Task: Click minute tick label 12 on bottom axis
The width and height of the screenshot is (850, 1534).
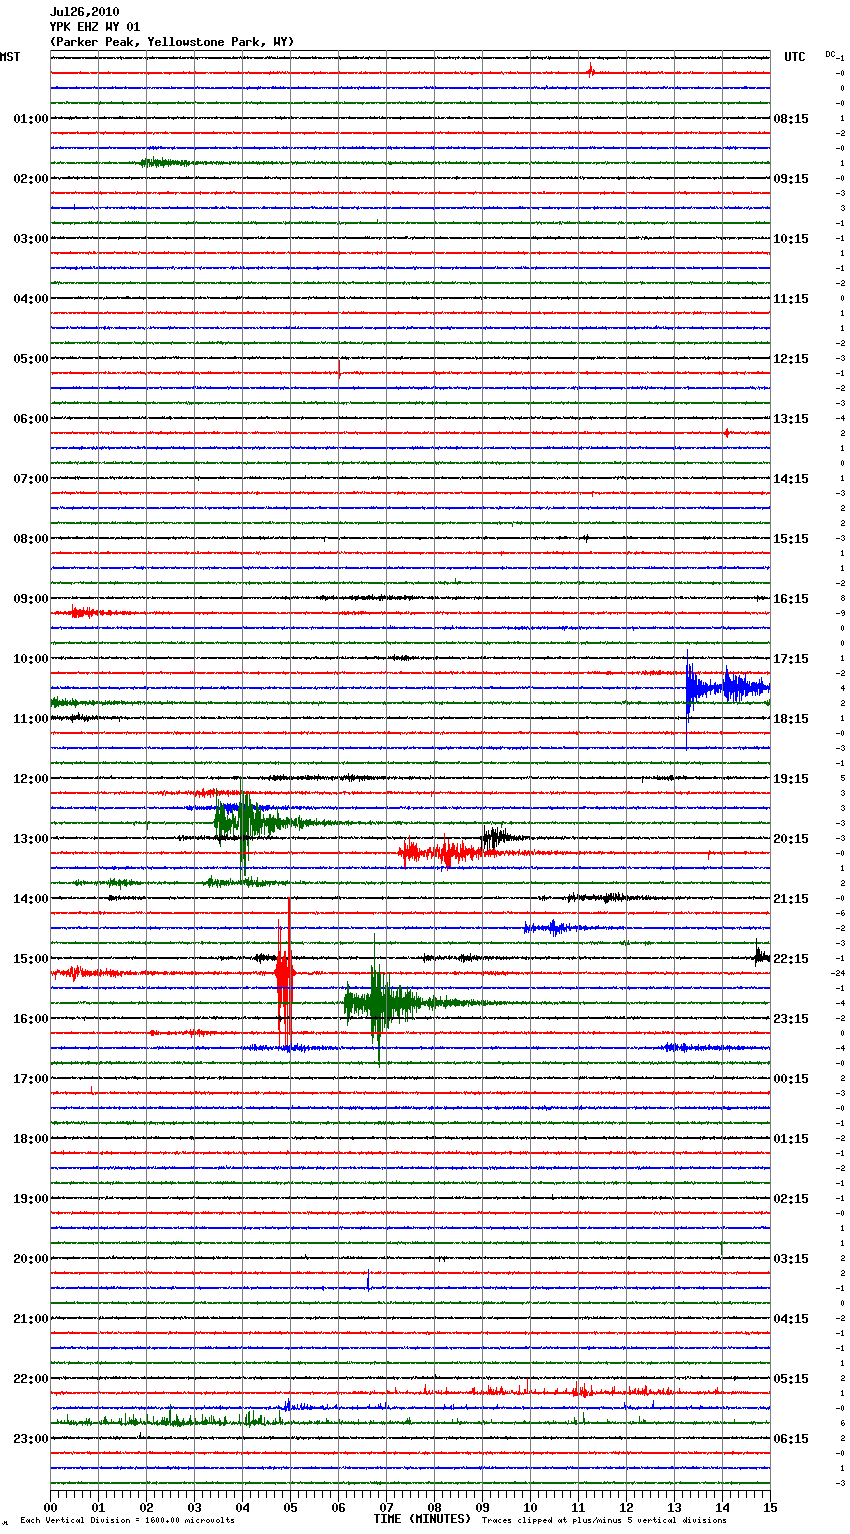Action: click(x=626, y=1507)
